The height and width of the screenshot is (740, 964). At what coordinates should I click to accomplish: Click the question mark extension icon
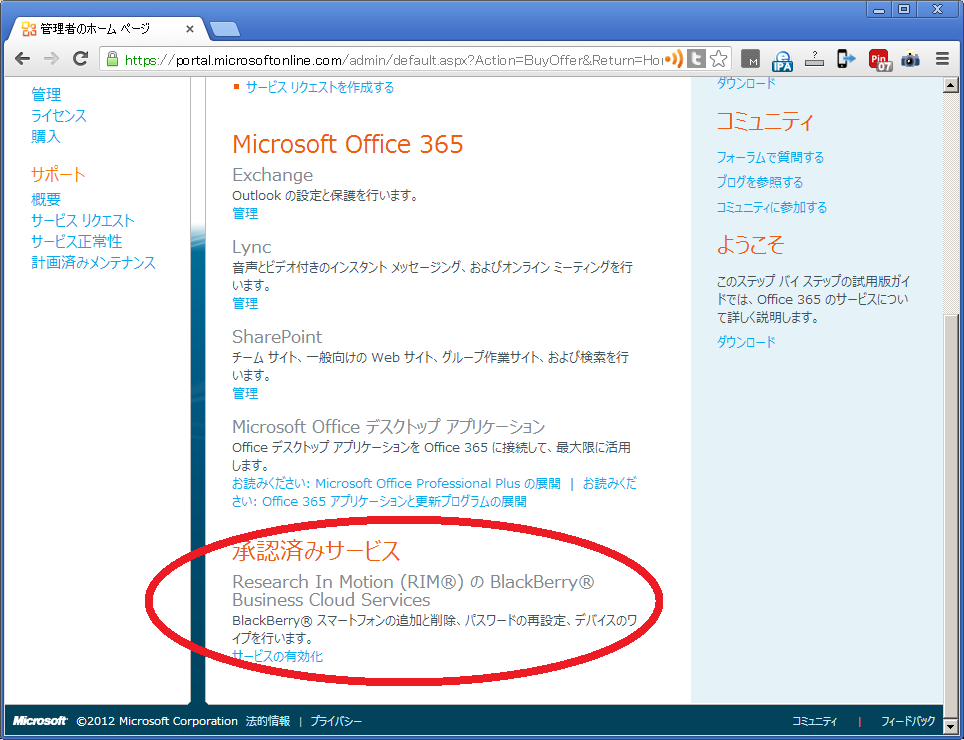pyautogui.click(x=814, y=59)
